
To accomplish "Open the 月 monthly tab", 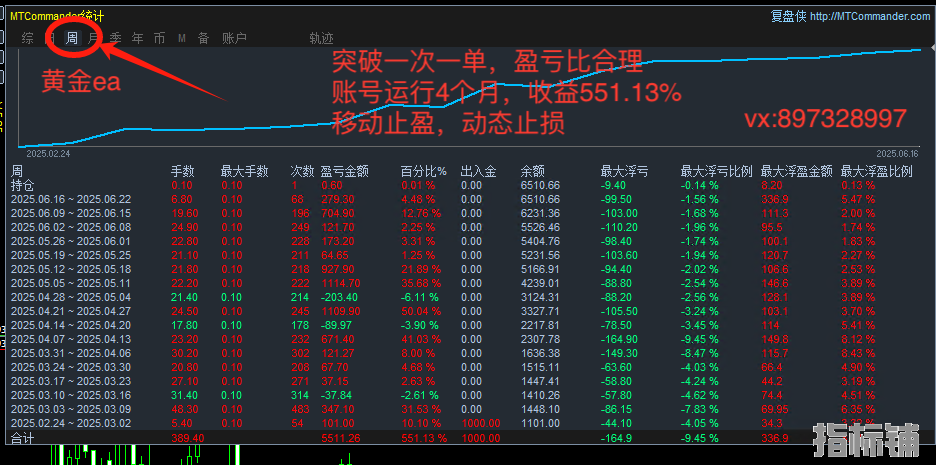I will point(93,38).
